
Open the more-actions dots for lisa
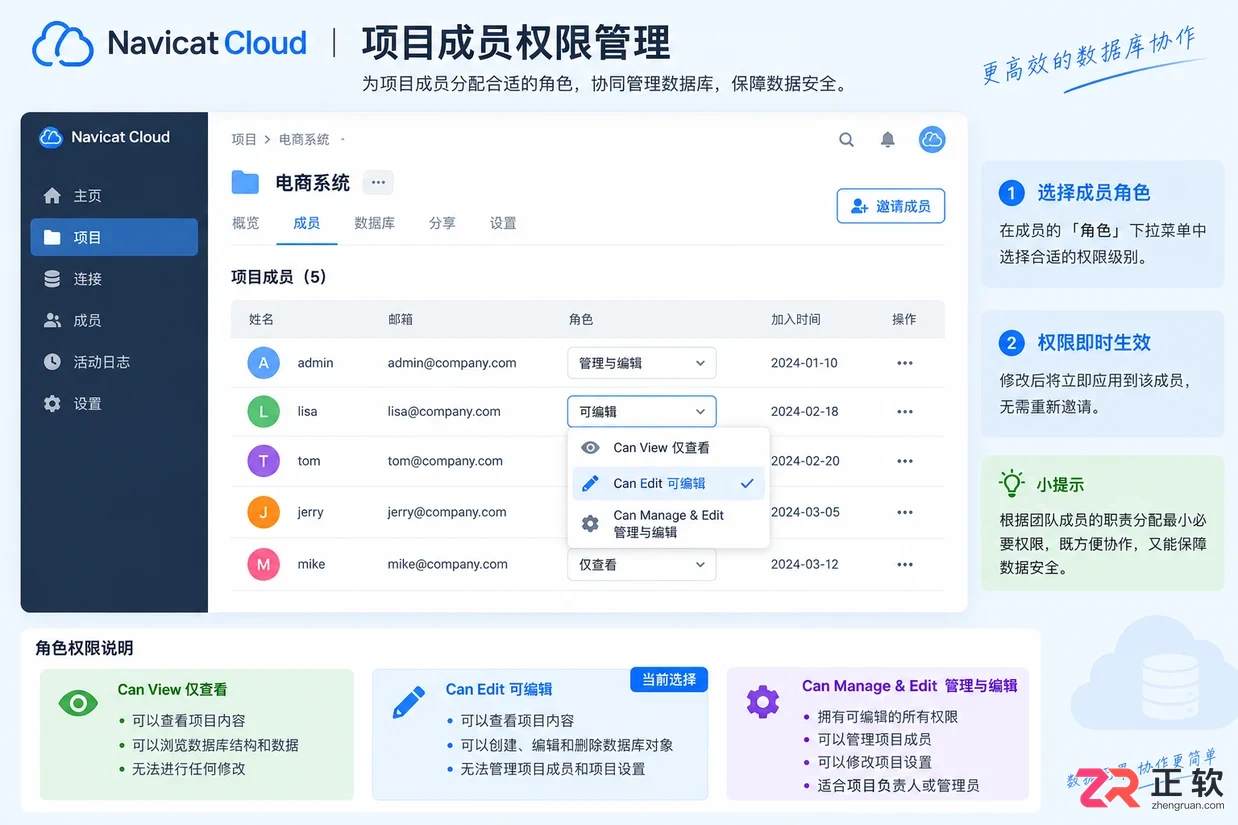905,411
